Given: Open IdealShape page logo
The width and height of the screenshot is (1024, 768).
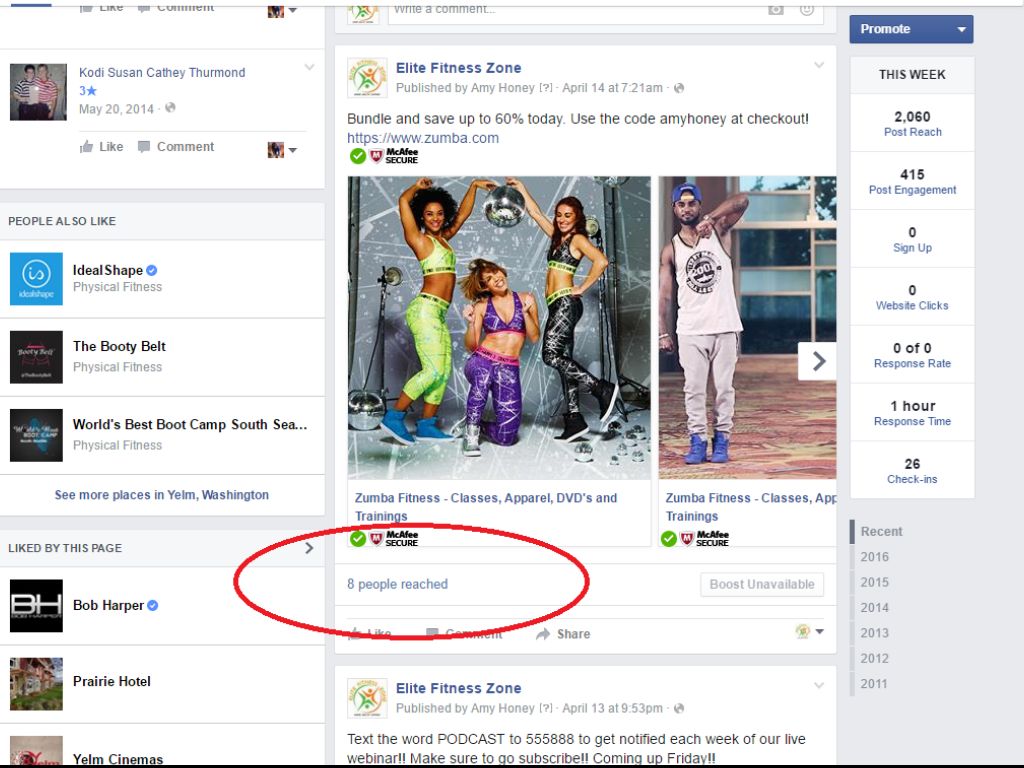Looking at the screenshot, I should (x=36, y=278).
